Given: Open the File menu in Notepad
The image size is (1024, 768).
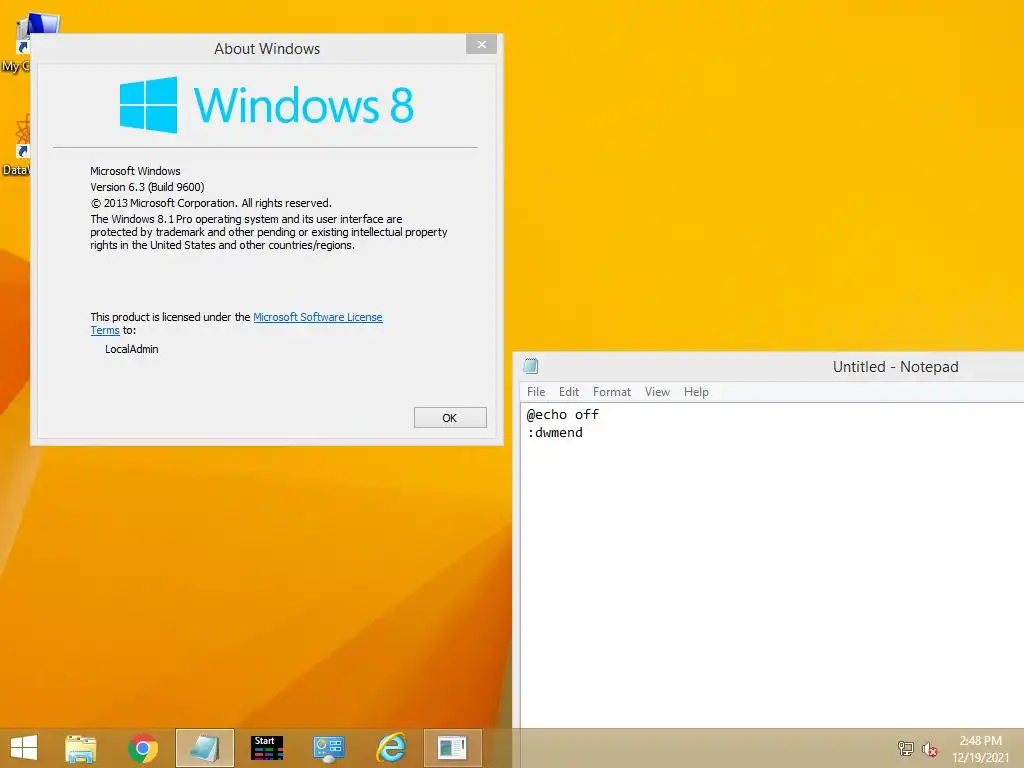Looking at the screenshot, I should point(536,392).
